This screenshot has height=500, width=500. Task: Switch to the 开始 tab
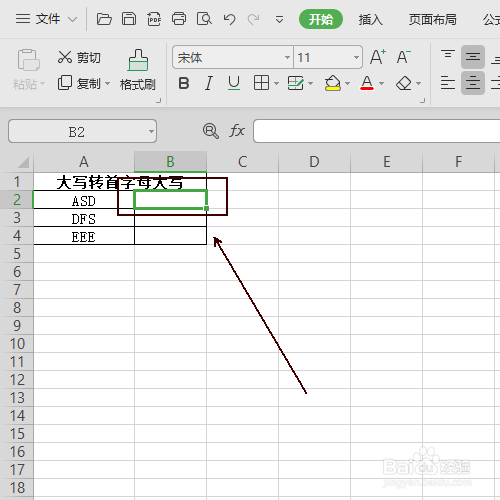[x=321, y=19]
